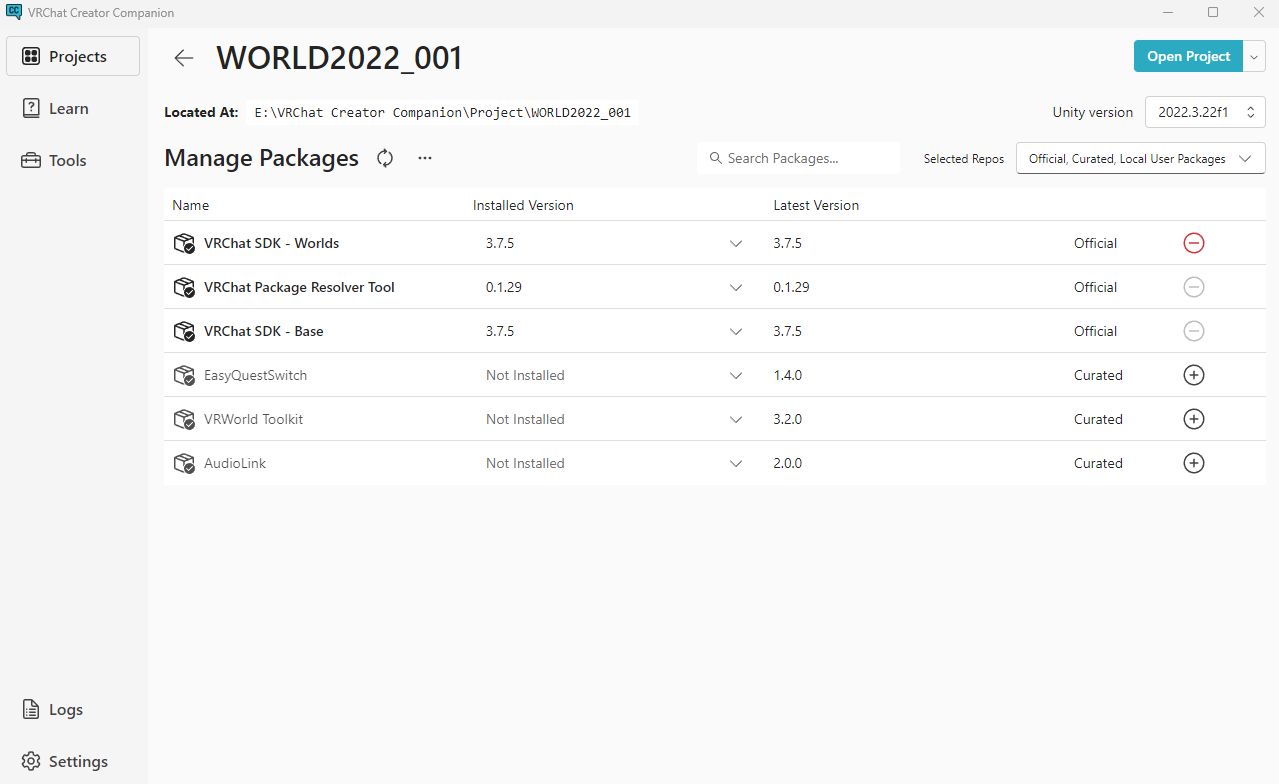Open the Unity version selector
This screenshot has height=784, width=1279.
[x=1205, y=112]
